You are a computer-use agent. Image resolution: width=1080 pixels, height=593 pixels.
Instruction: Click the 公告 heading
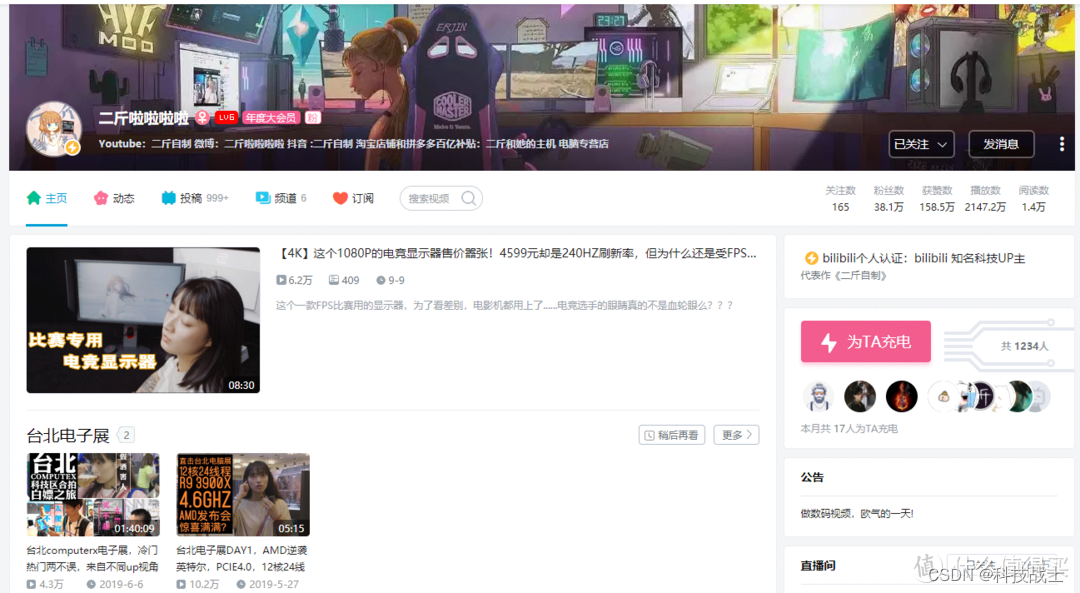click(812, 477)
